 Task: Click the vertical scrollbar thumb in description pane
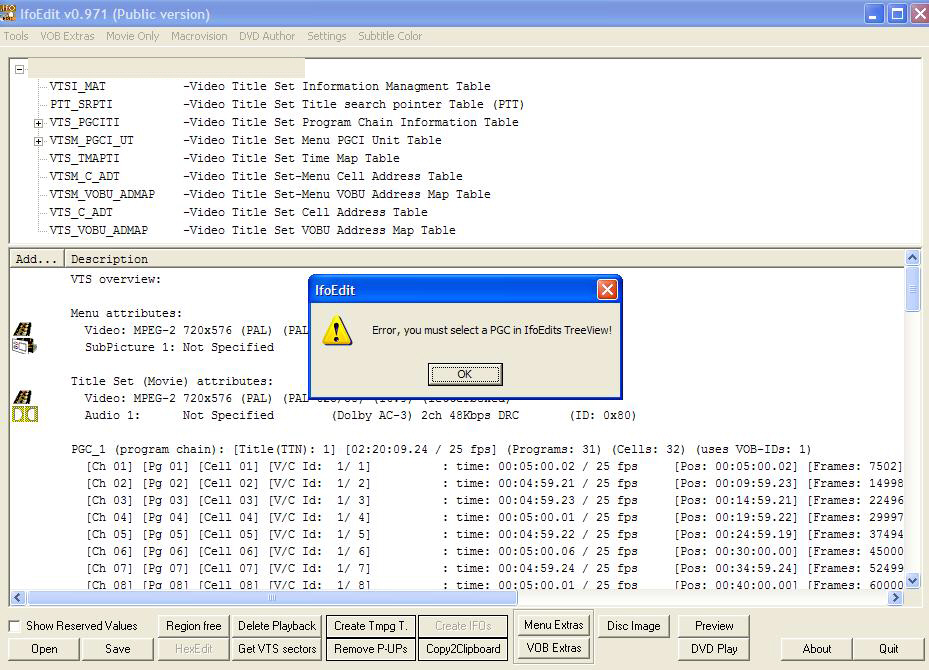tap(912, 288)
